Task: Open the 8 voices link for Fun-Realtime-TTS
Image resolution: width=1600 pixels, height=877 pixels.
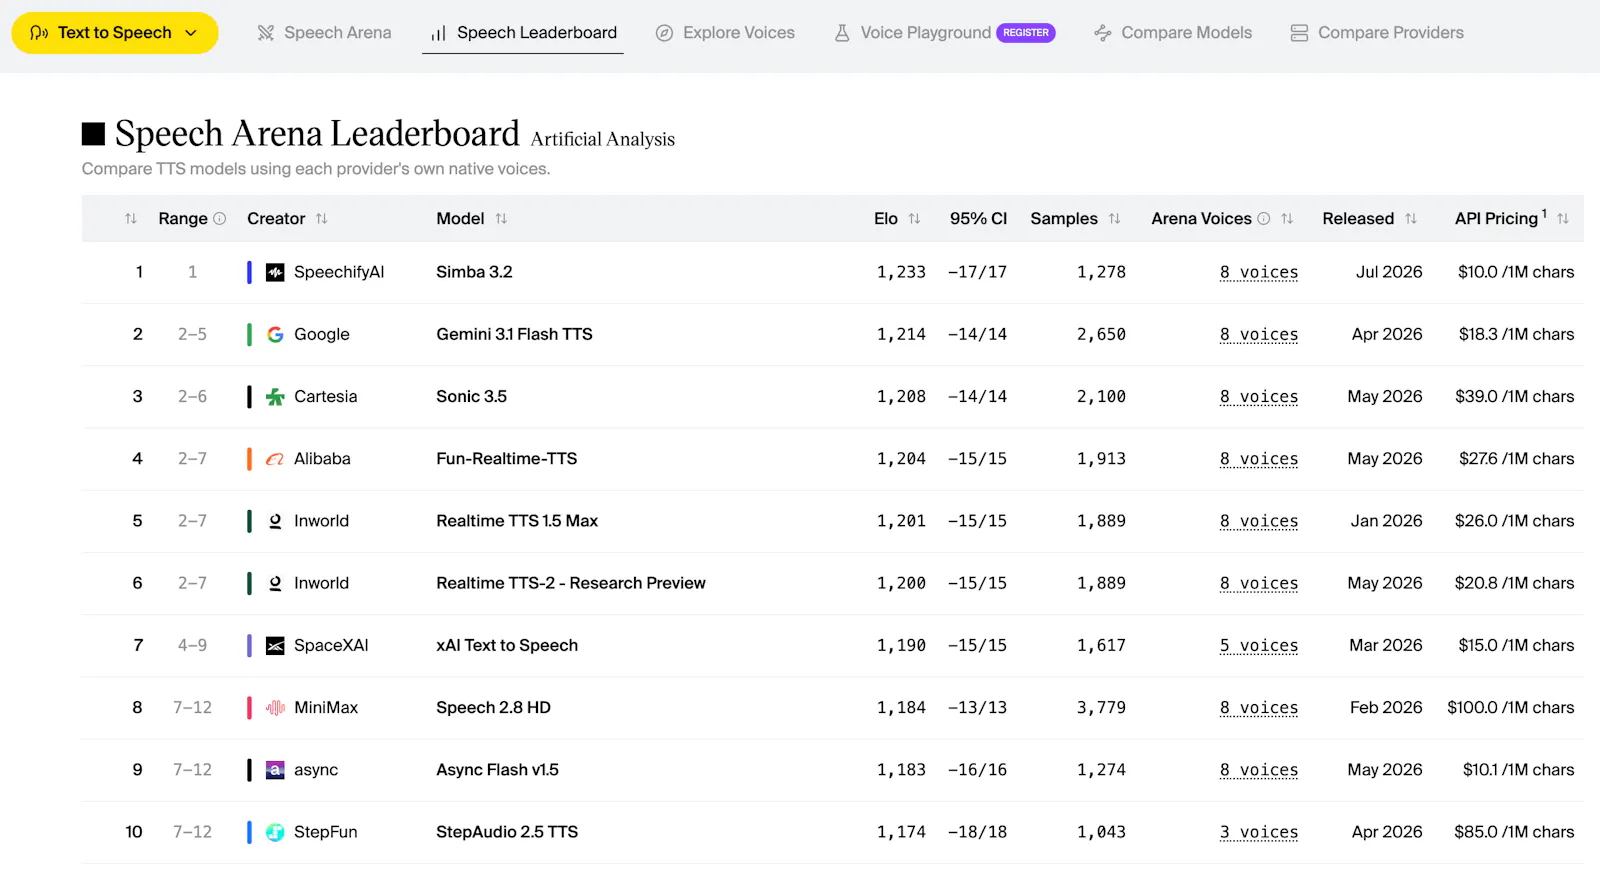Action: pos(1259,459)
